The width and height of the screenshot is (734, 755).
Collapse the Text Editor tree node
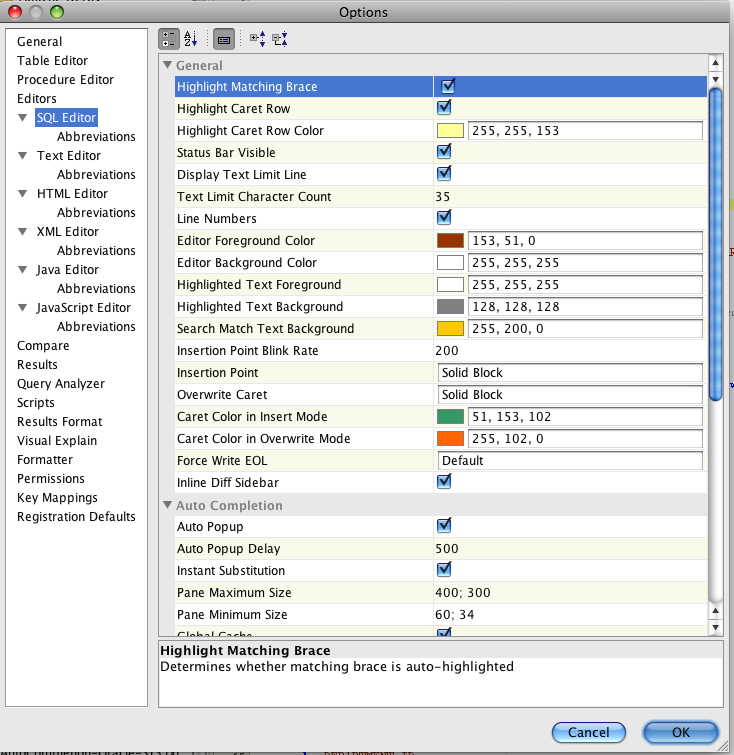click(x=22, y=156)
